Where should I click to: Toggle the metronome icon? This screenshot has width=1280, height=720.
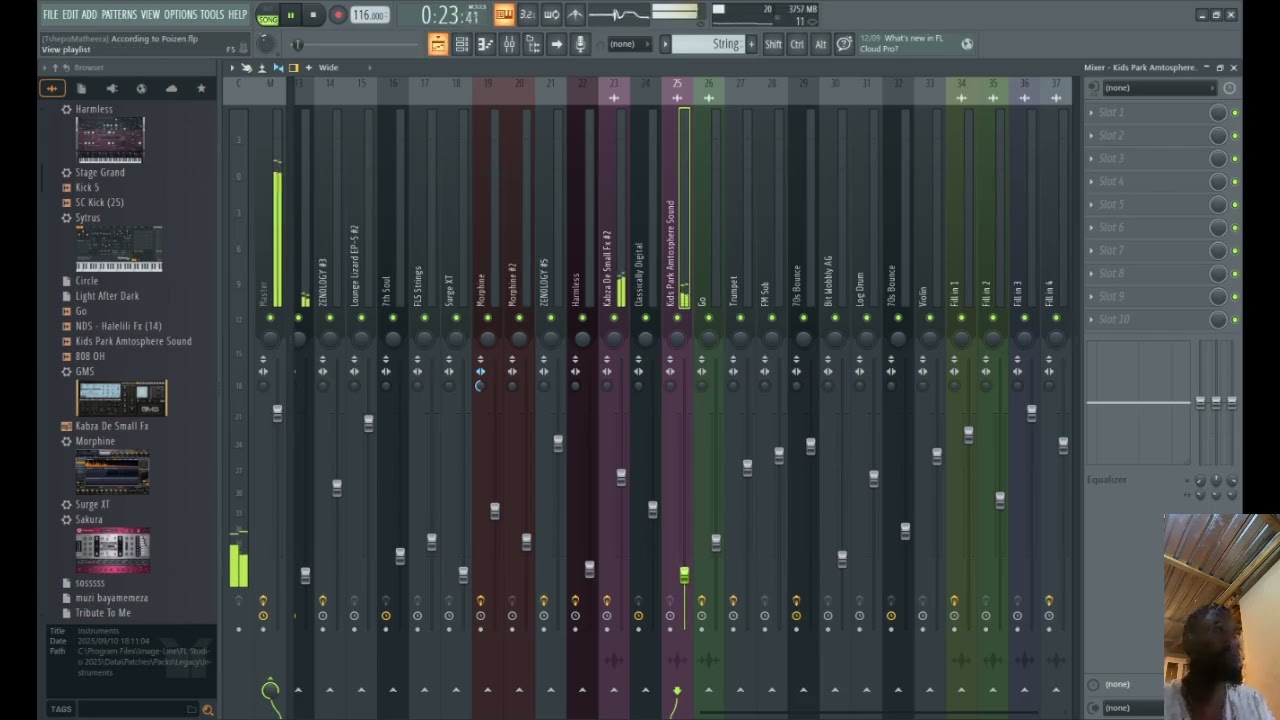[575, 14]
